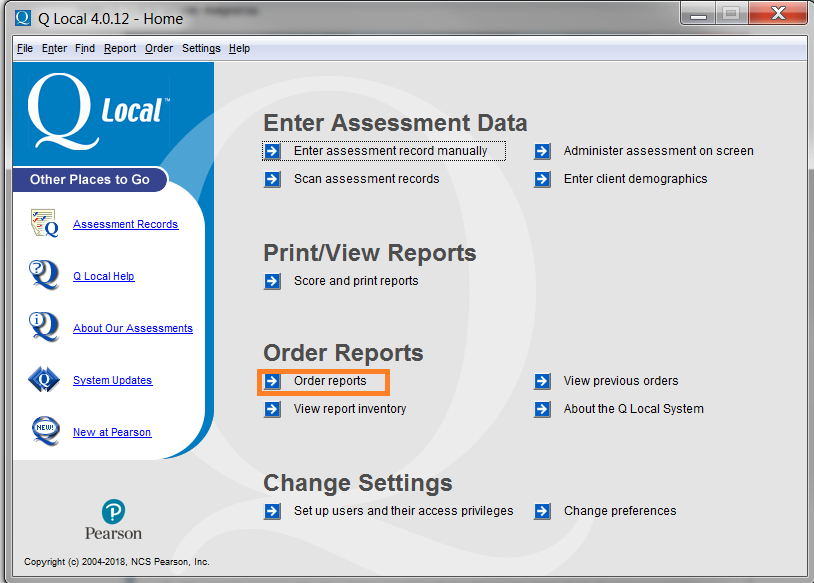The height and width of the screenshot is (583, 814).
Task: Click the arrow icon beside Scan assessment records
Action: click(x=273, y=179)
